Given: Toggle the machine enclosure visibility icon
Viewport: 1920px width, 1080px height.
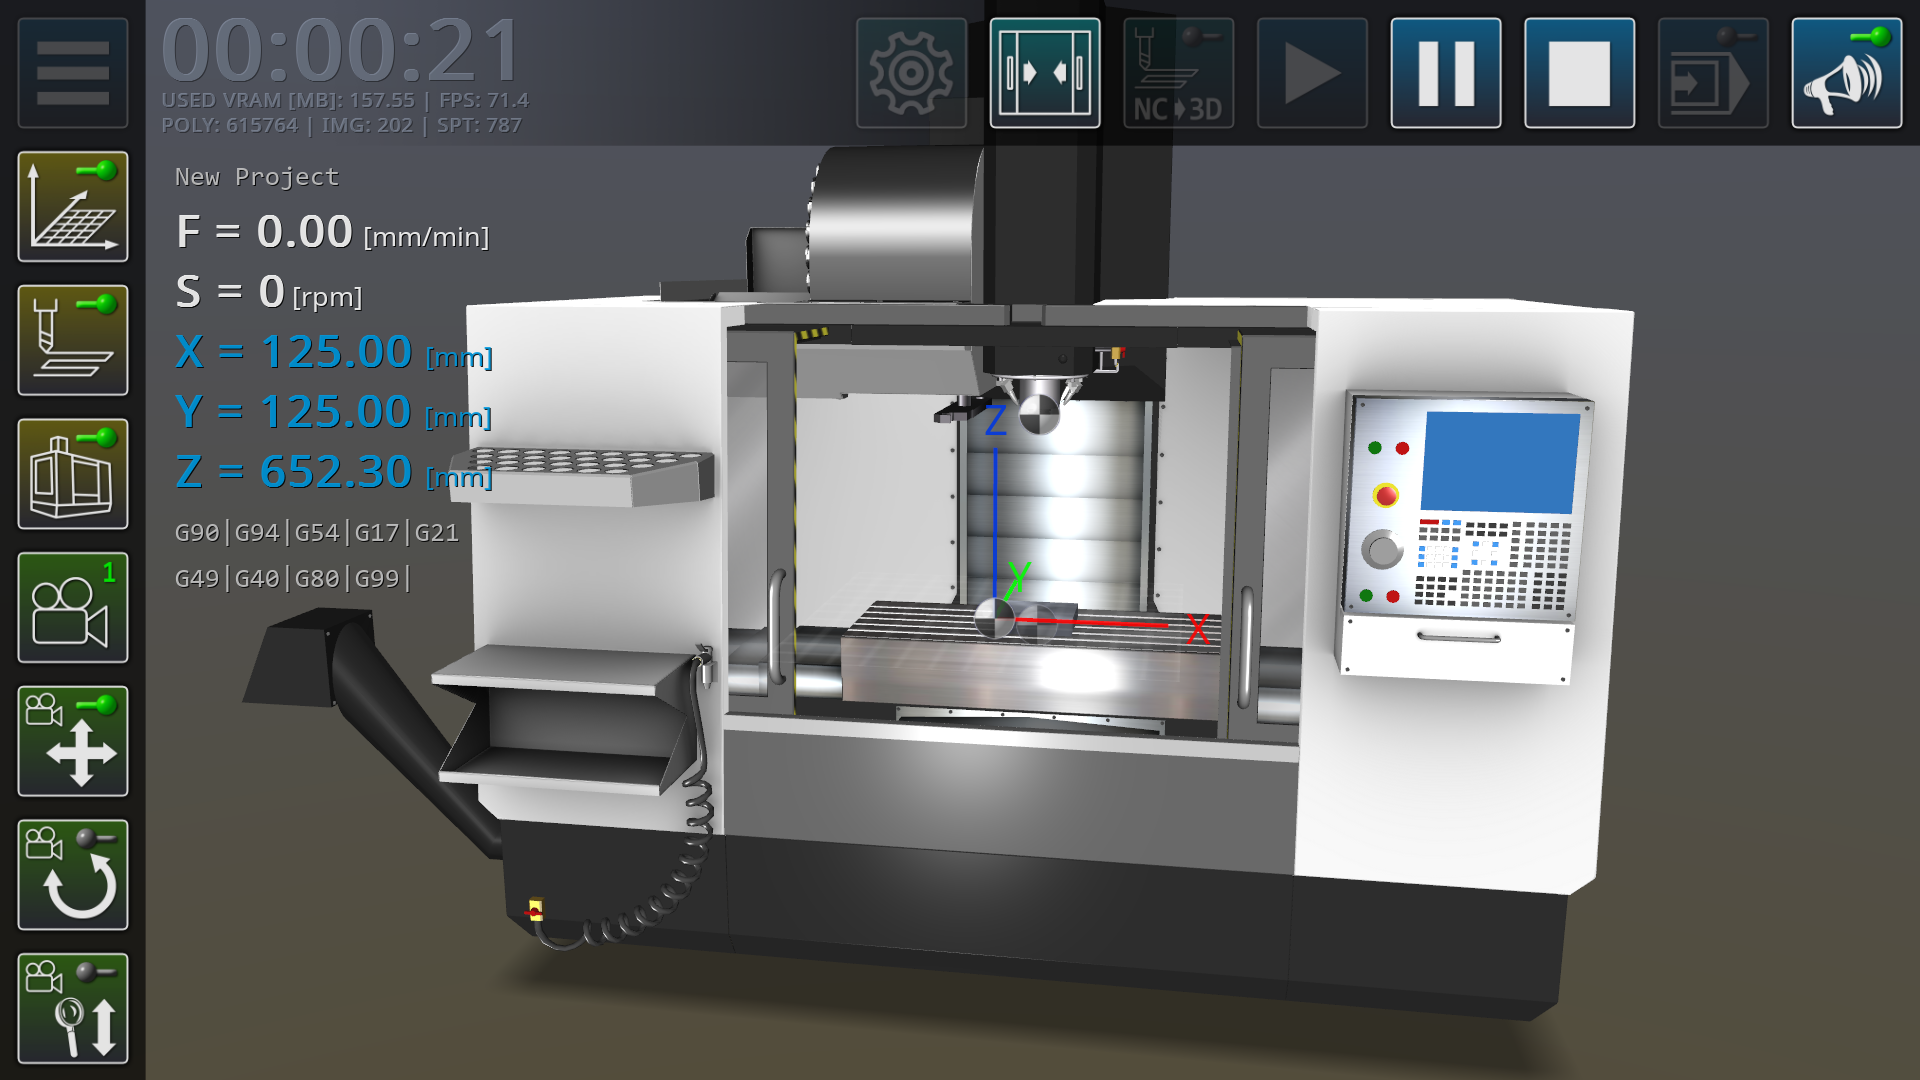Looking at the screenshot, I should 73,474.
